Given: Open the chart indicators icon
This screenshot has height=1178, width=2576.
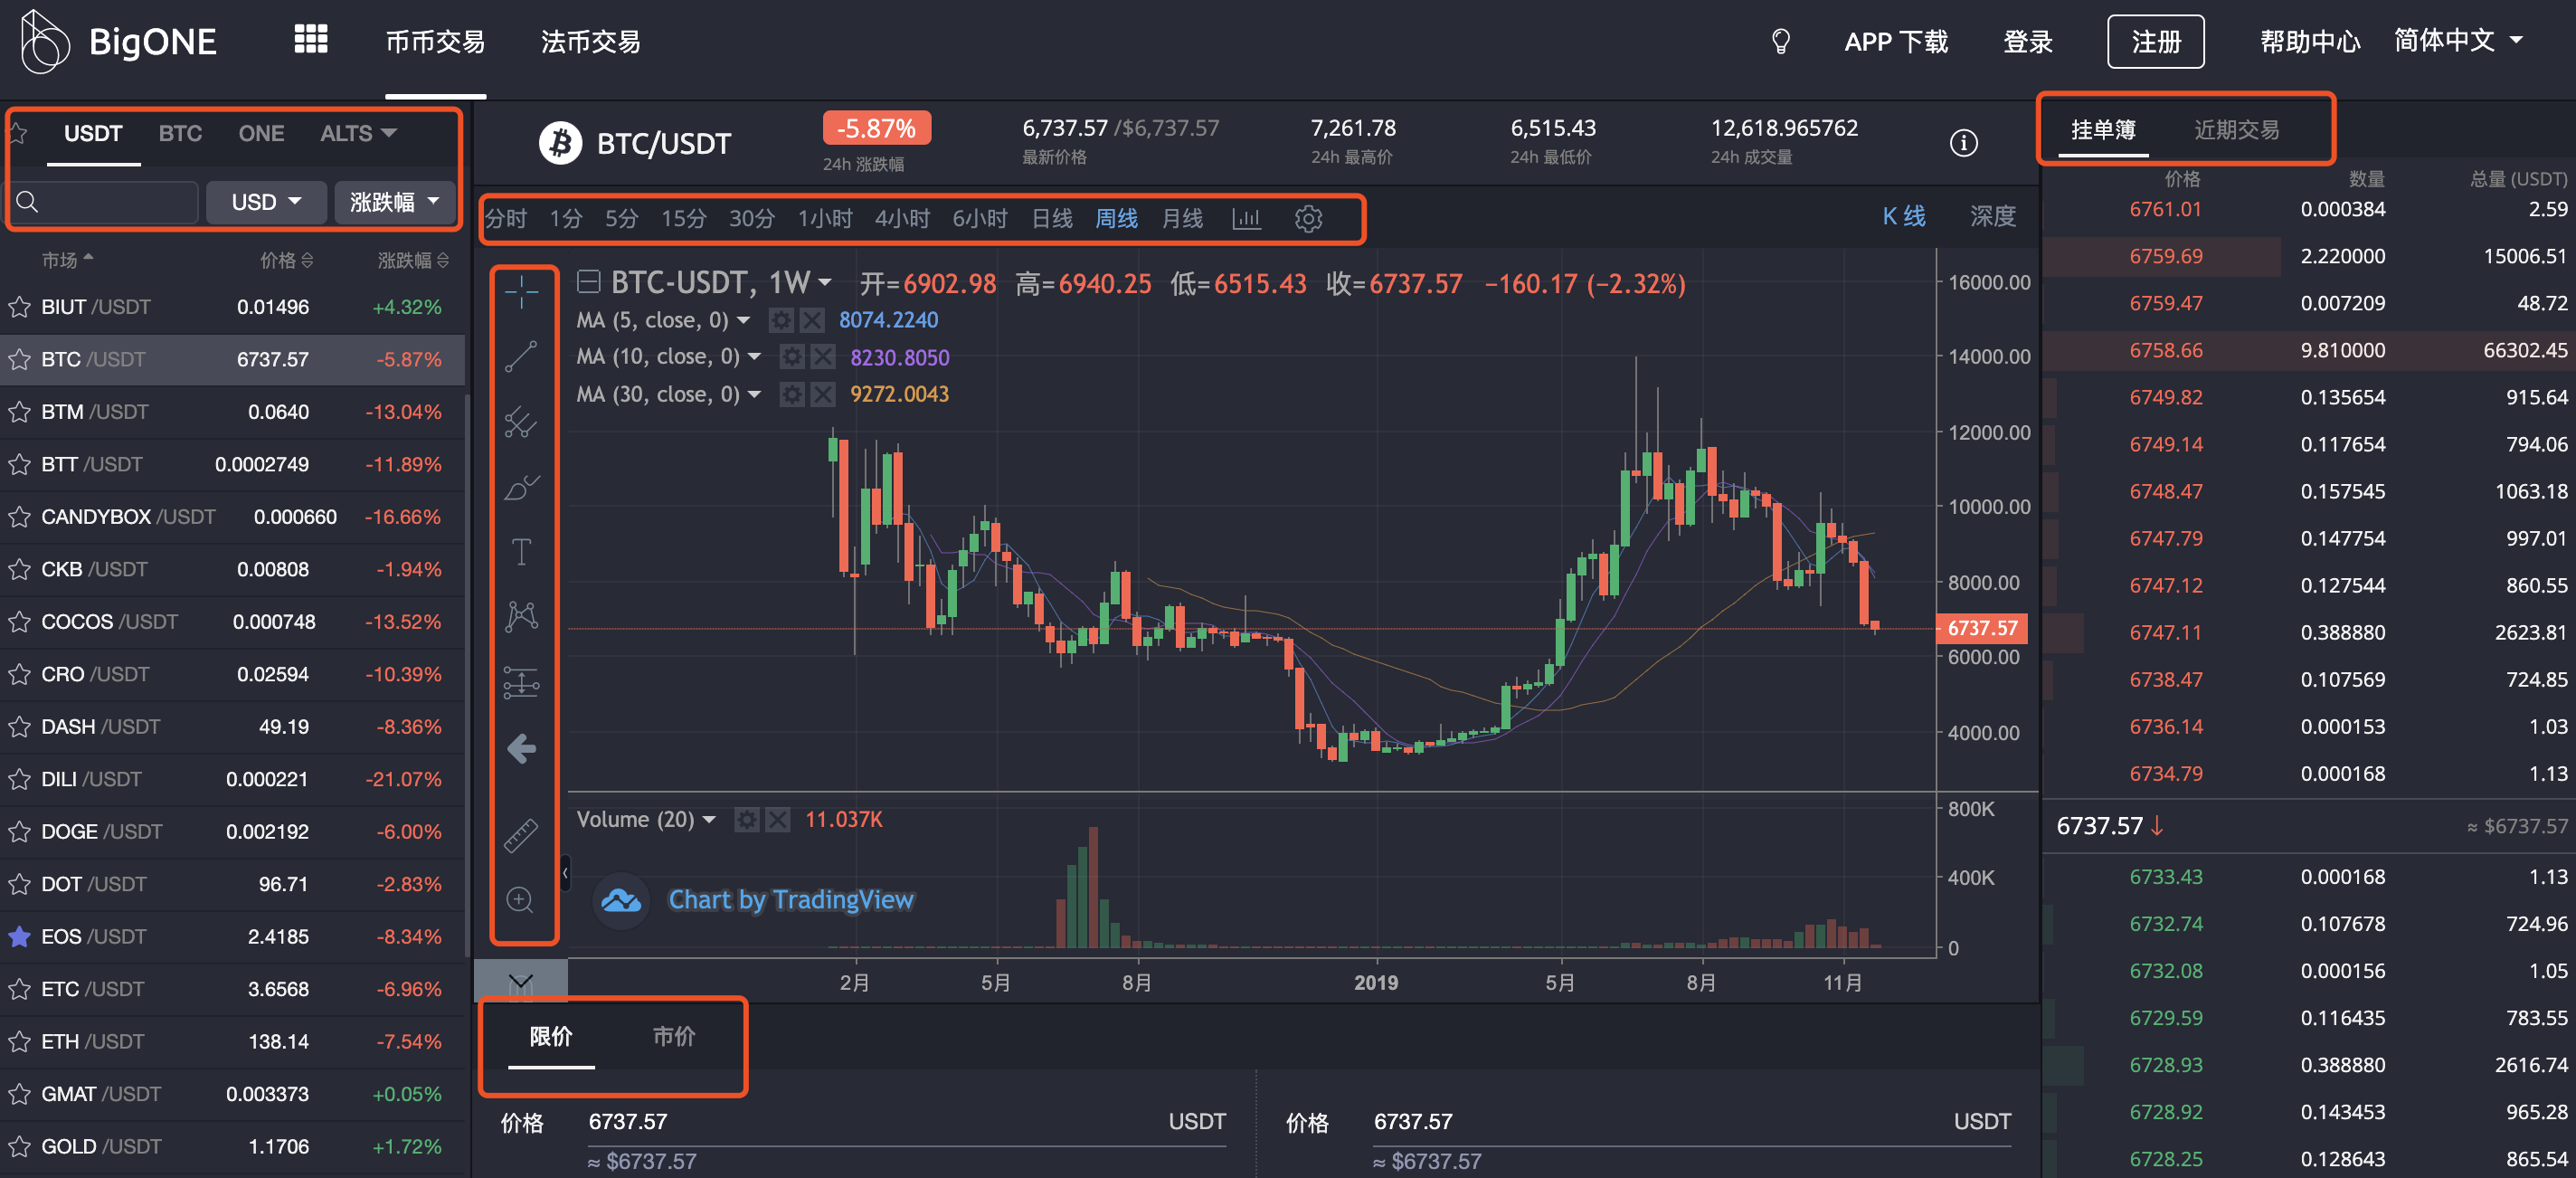Looking at the screenshot, I should [x=1246, y=218].
